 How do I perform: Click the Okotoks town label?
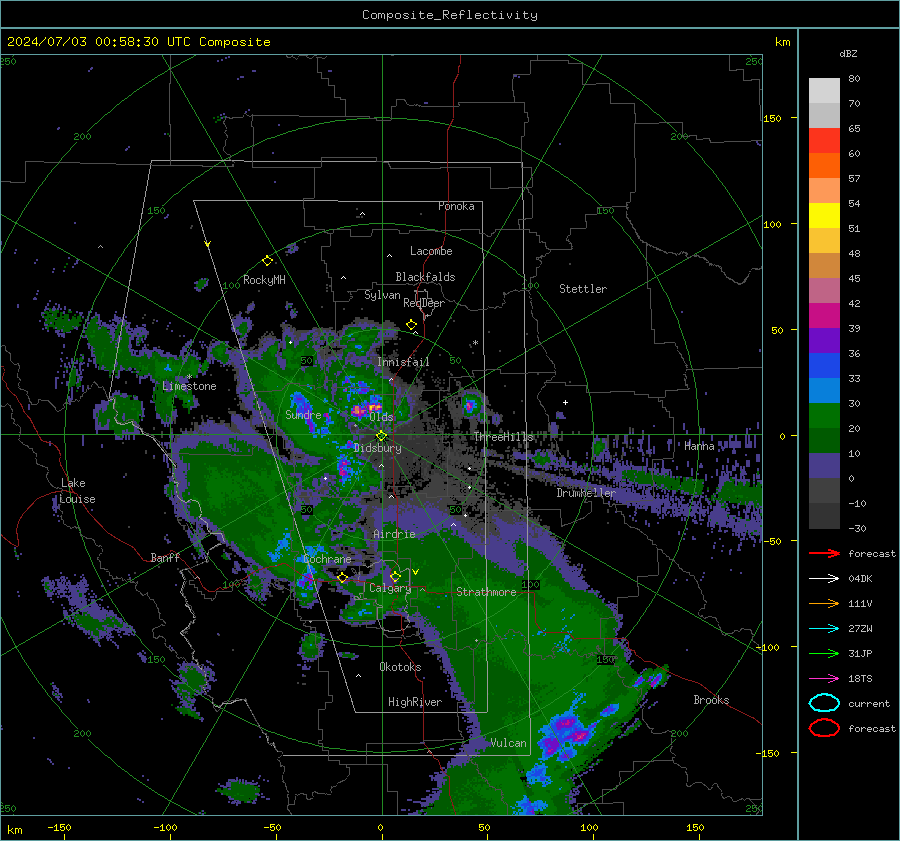[x=400, y=667]
